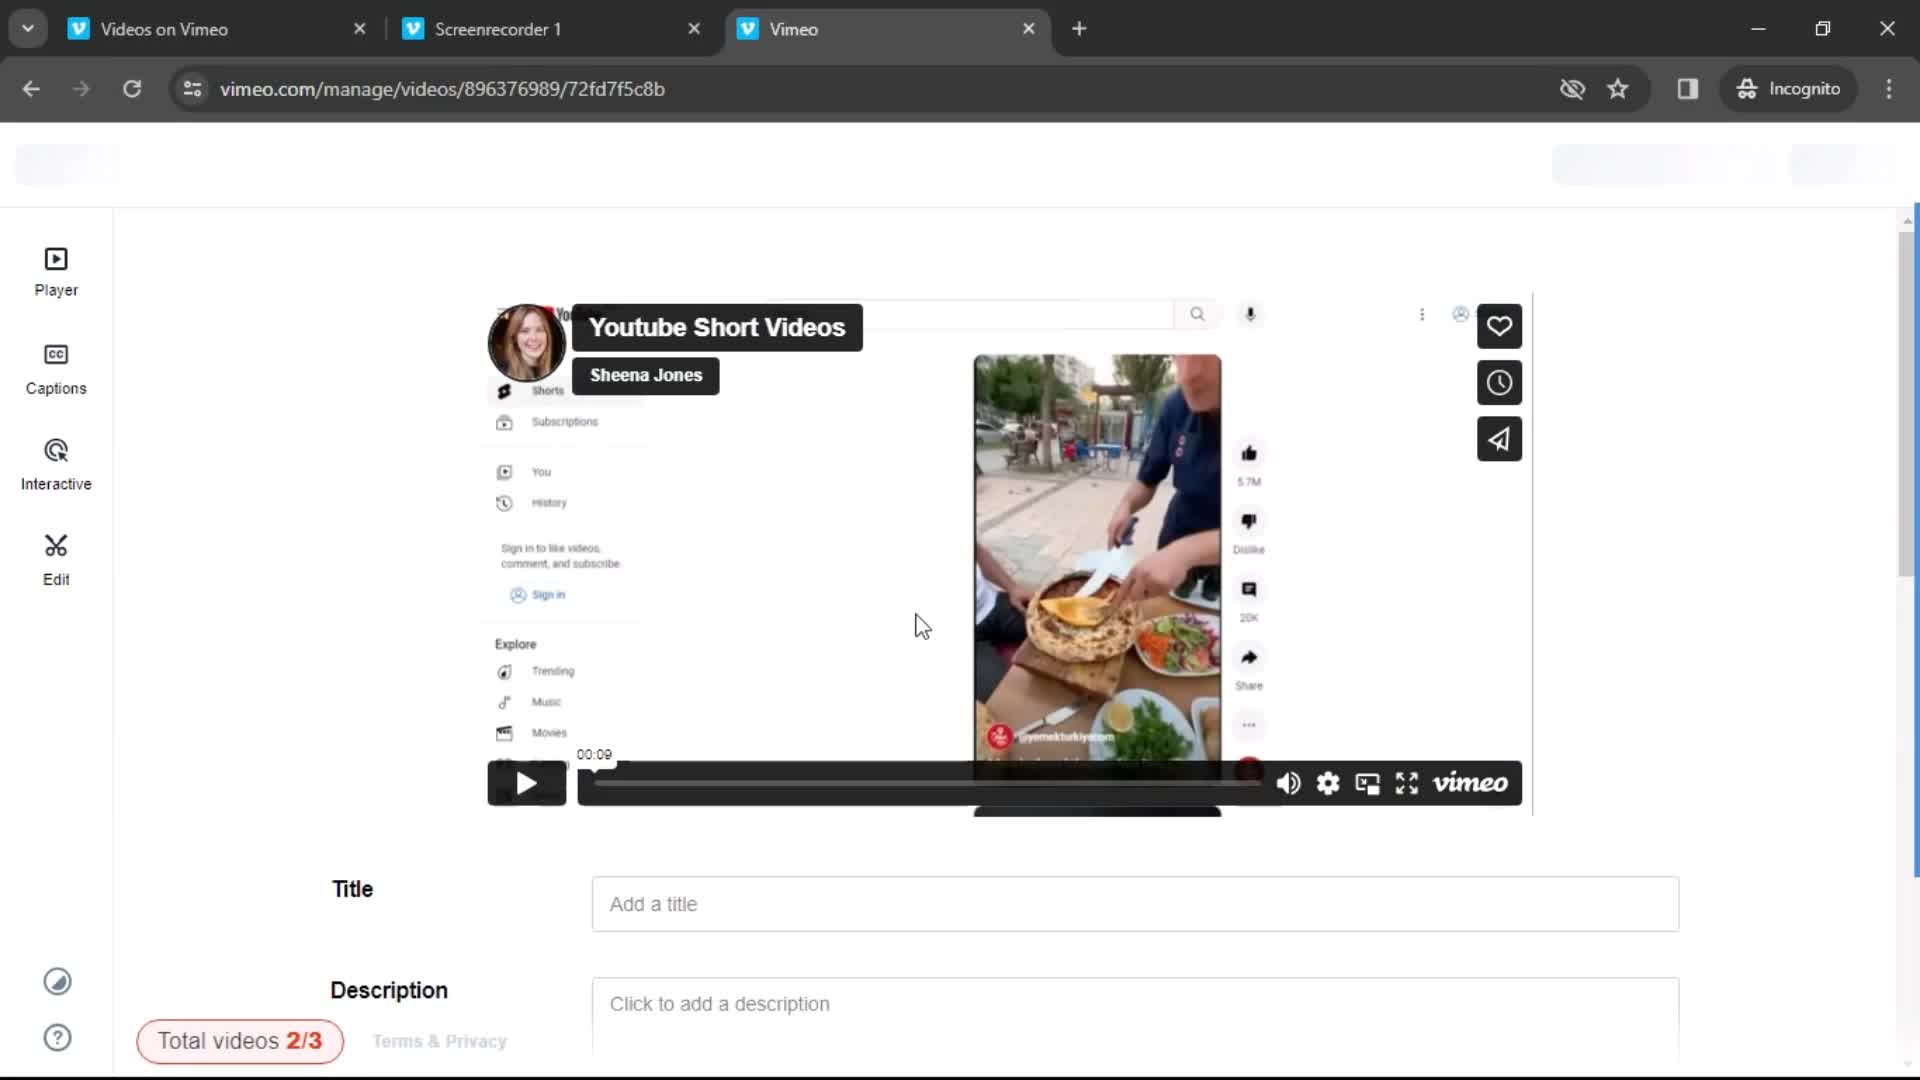Close the Screenrecorder 1 tab

[x=694, y=29]
